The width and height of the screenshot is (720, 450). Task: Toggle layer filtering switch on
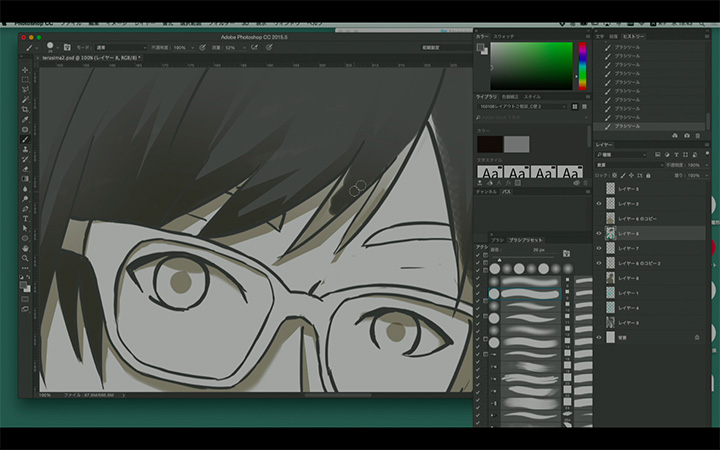pos(707,154)
